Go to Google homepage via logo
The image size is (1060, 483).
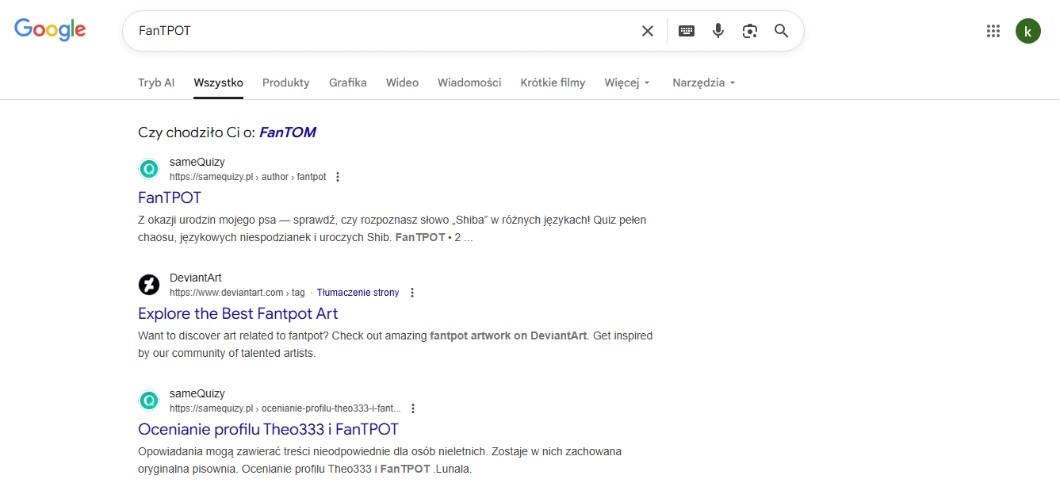tap(50, 30)
